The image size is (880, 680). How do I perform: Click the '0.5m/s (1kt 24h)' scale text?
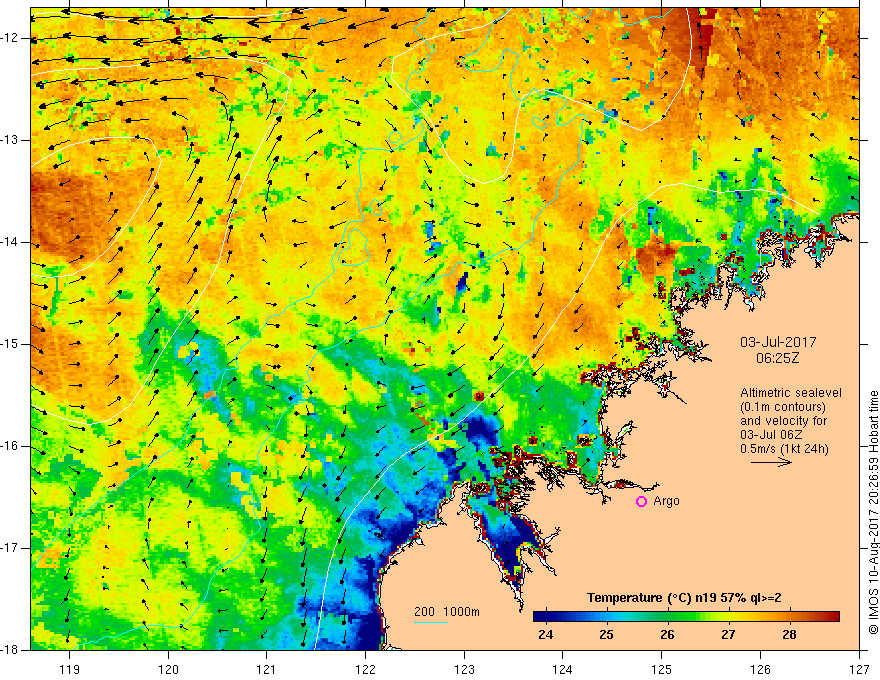pos(785,449)
